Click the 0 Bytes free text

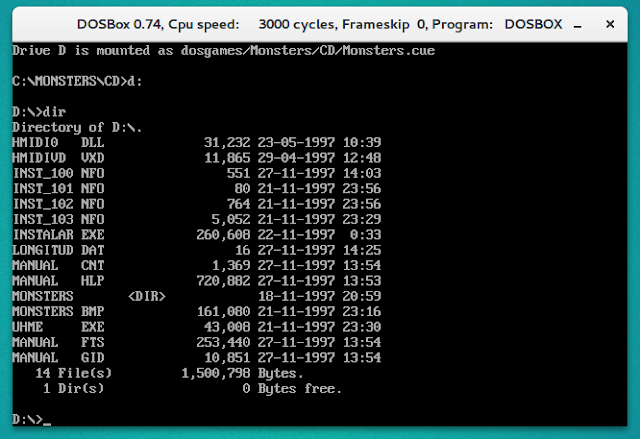292,388
